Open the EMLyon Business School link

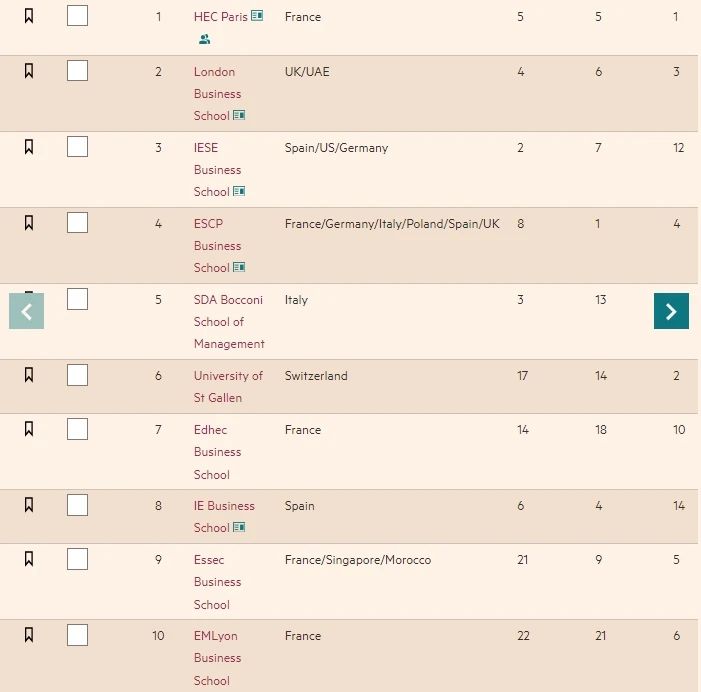217,658
